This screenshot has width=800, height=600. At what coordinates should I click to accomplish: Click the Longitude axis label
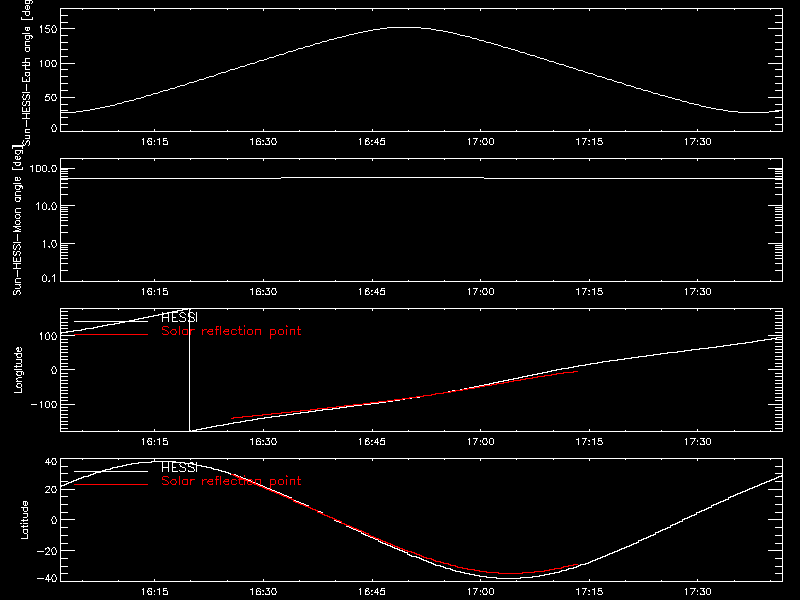click(18, 370)
